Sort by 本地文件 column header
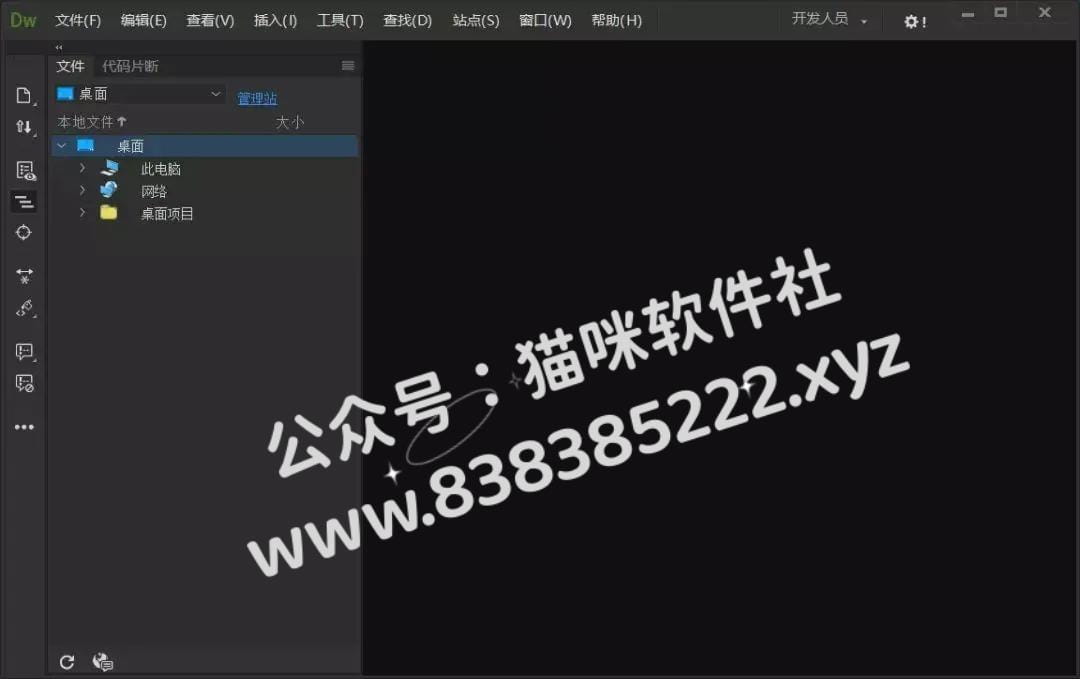The height and width of the screenshot is (679, 1080). pos(92,122)
